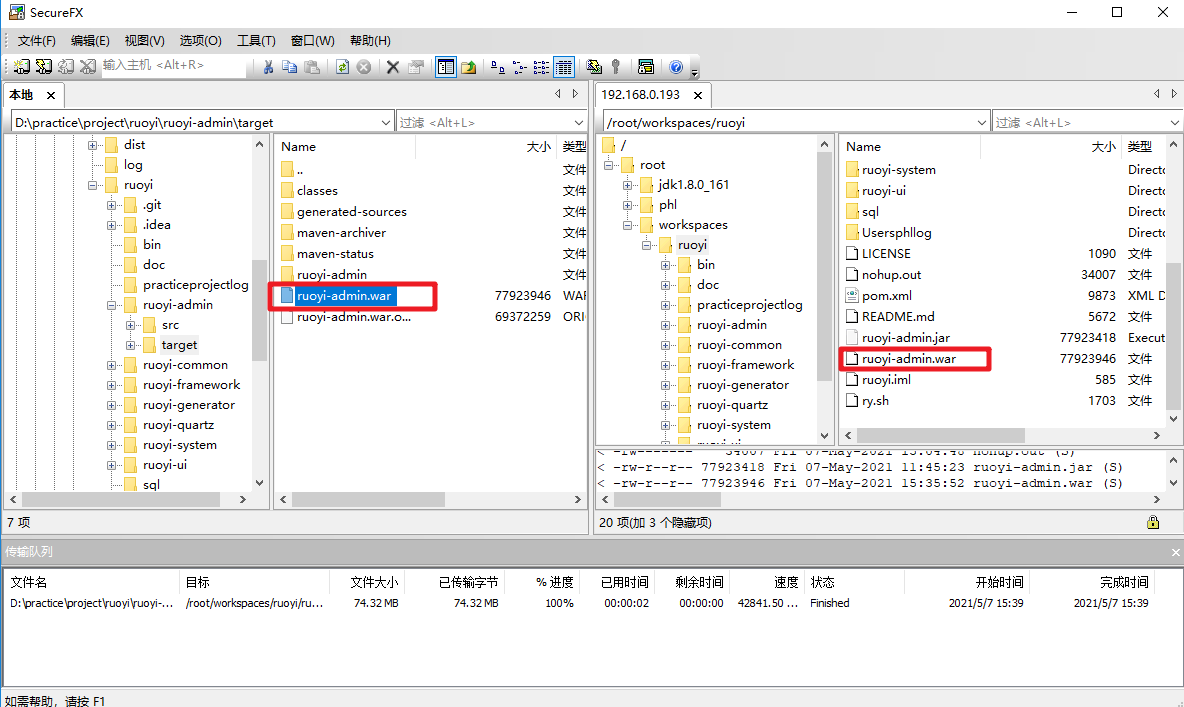Click the remote file list's horizontal scrollbar thumb
1184x707 pixels.
coord(941,435)
